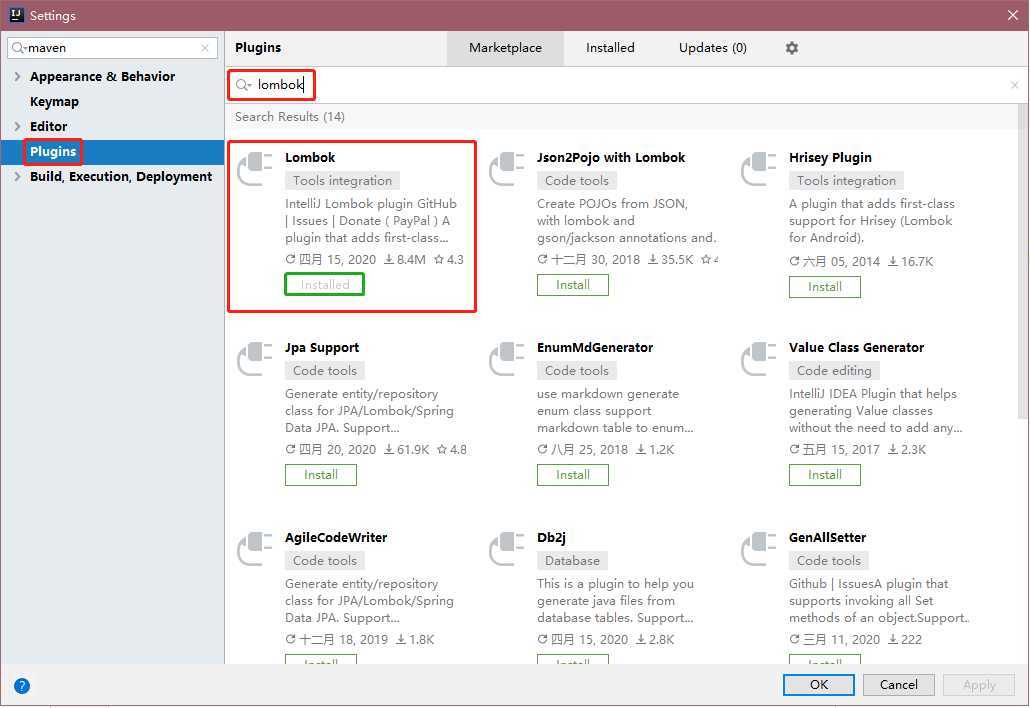The width and height of the screenshot is (1030, 708).
Task: Click the Json2Pojo with Lombok plugin icon
Action: pyautogui.click(x=506, y=169)
